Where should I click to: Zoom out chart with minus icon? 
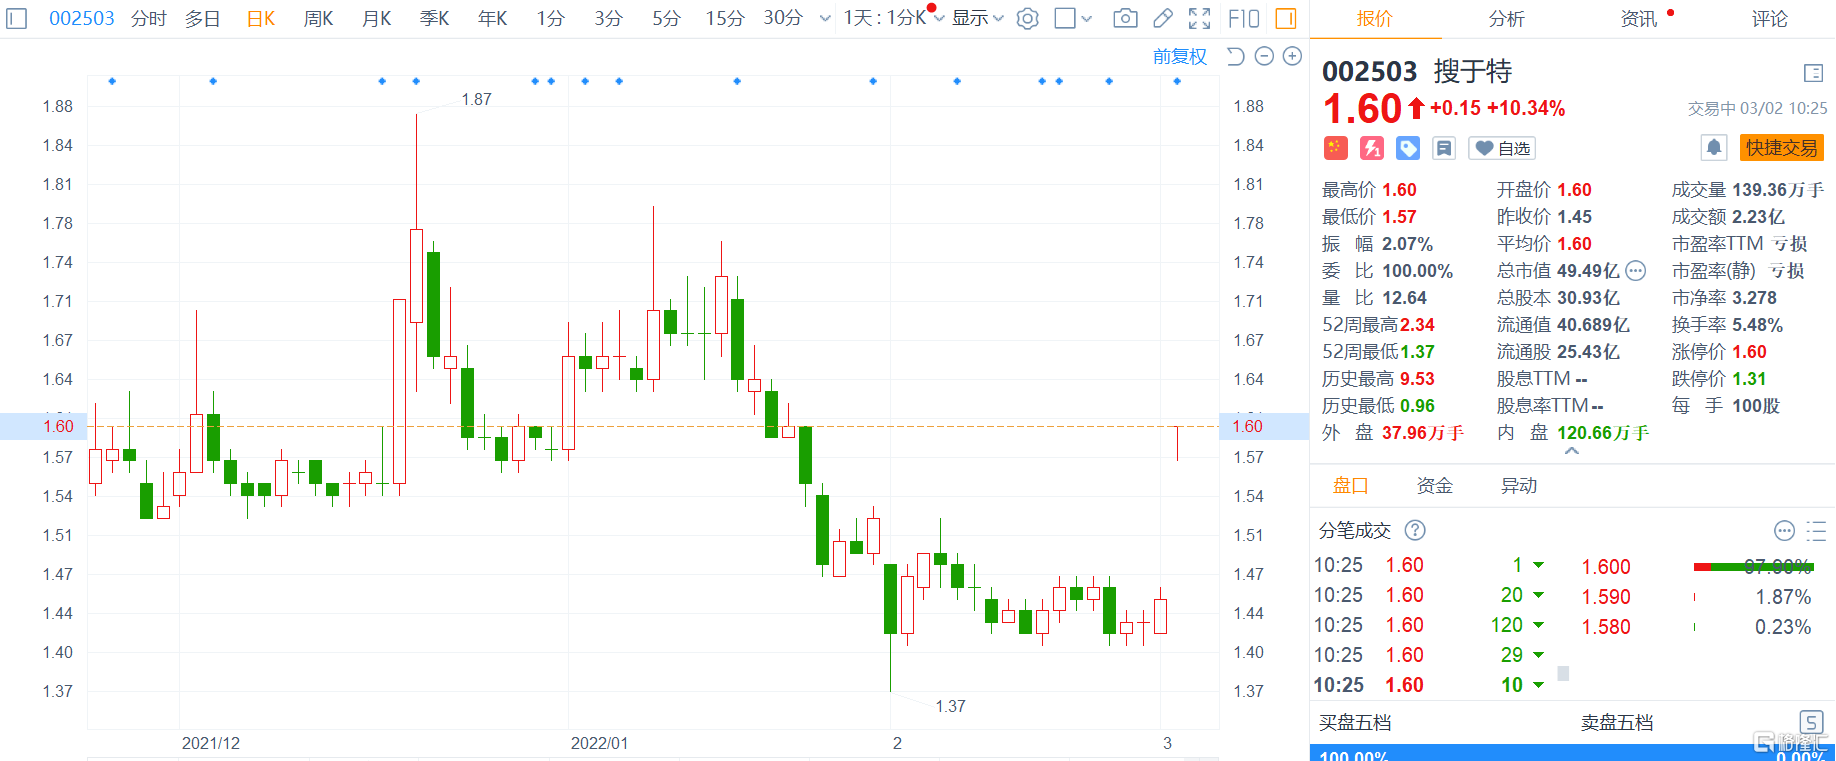point(1264,57)
